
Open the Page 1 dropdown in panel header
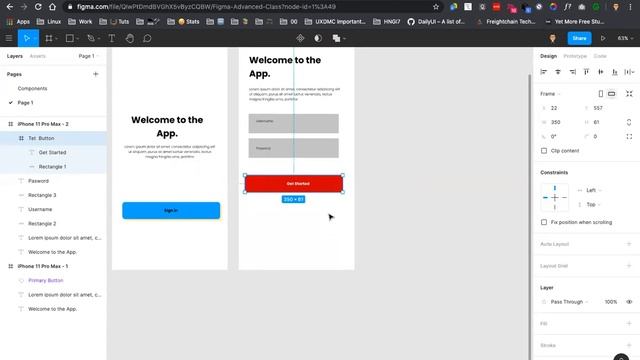click(x=89, y=56)
